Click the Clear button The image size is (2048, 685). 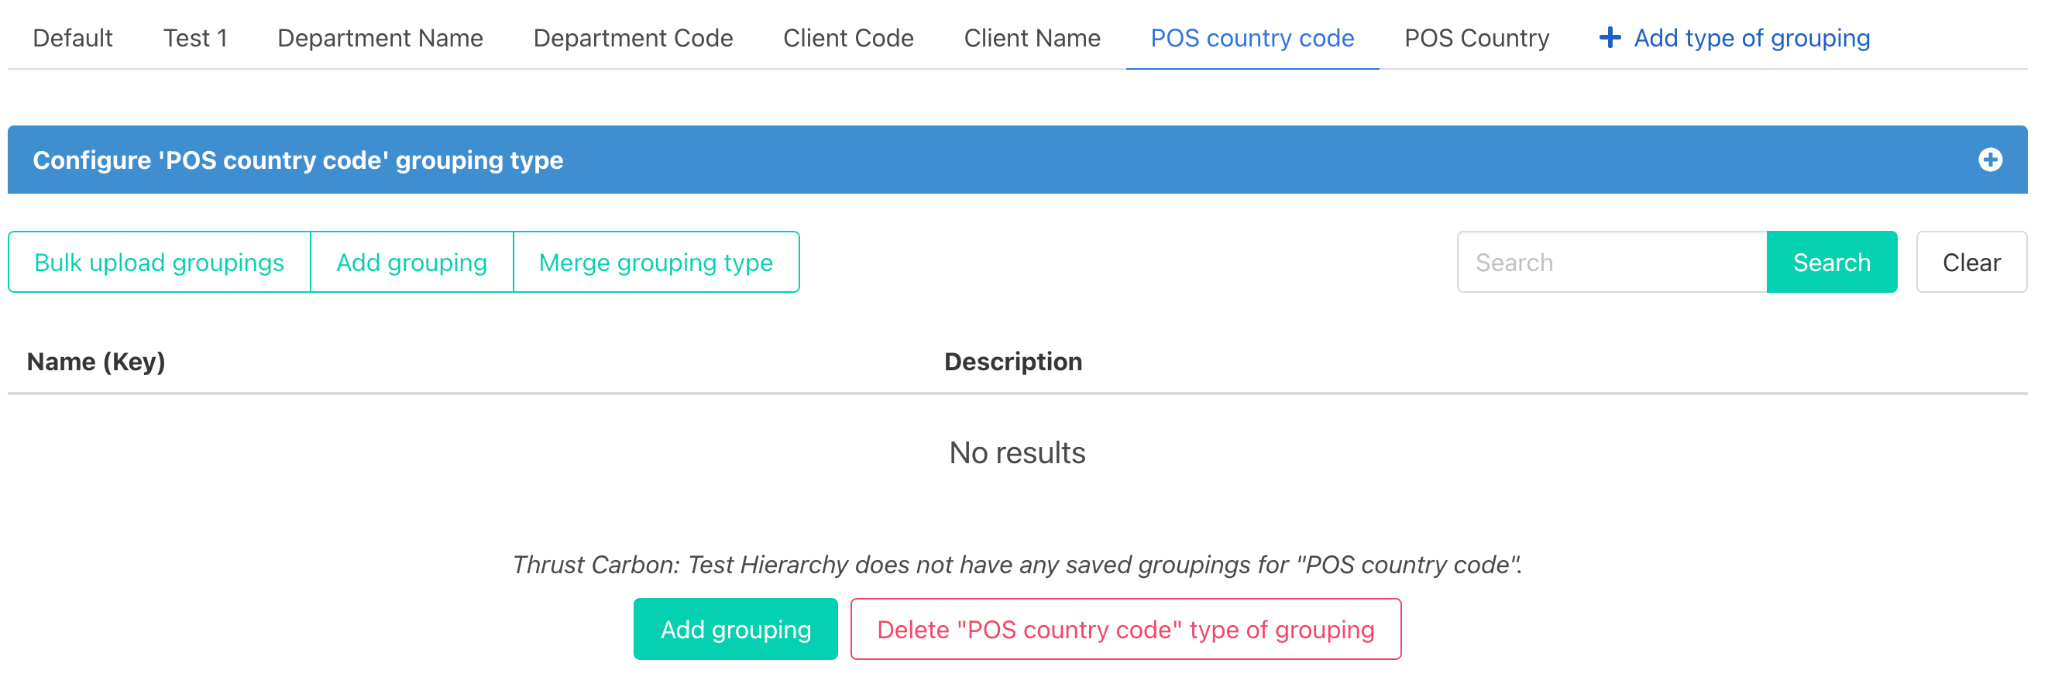(x=1971, y=262)
